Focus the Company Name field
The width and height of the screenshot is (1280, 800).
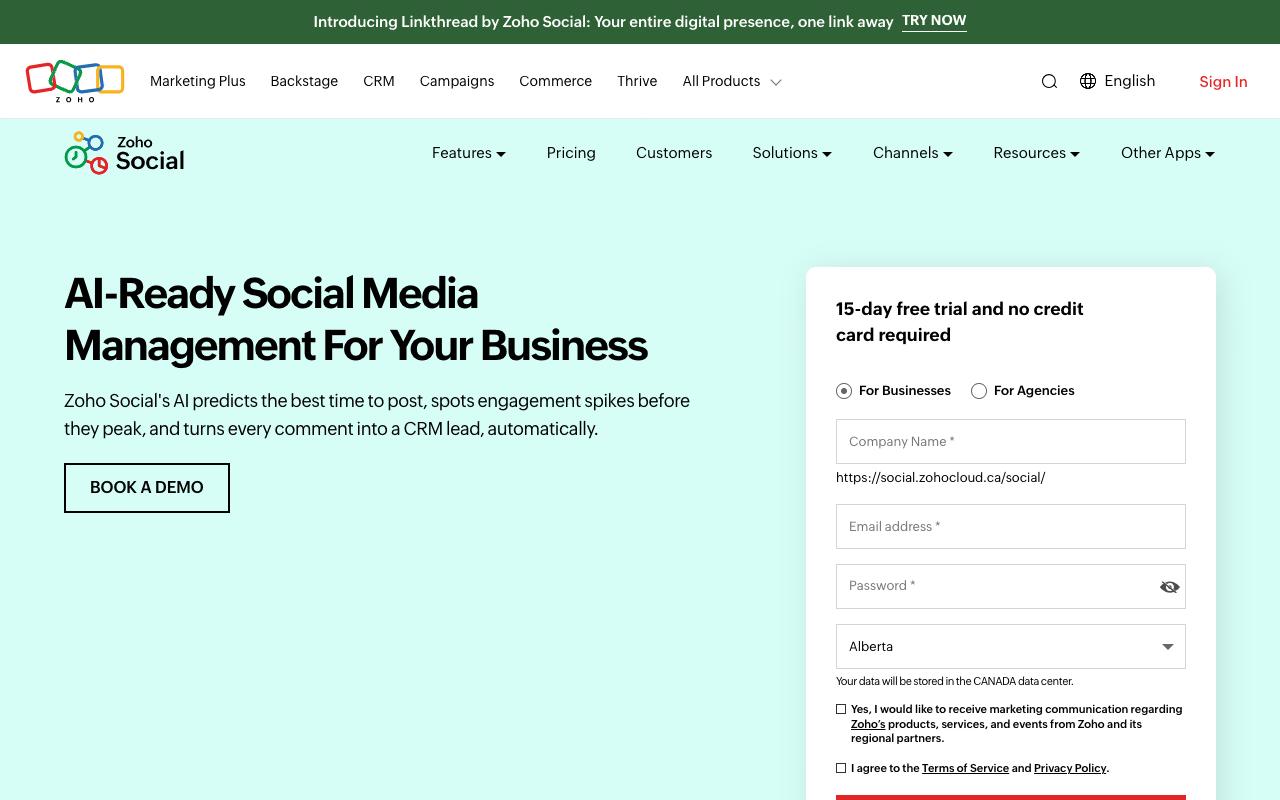[x=1011, y=442]
